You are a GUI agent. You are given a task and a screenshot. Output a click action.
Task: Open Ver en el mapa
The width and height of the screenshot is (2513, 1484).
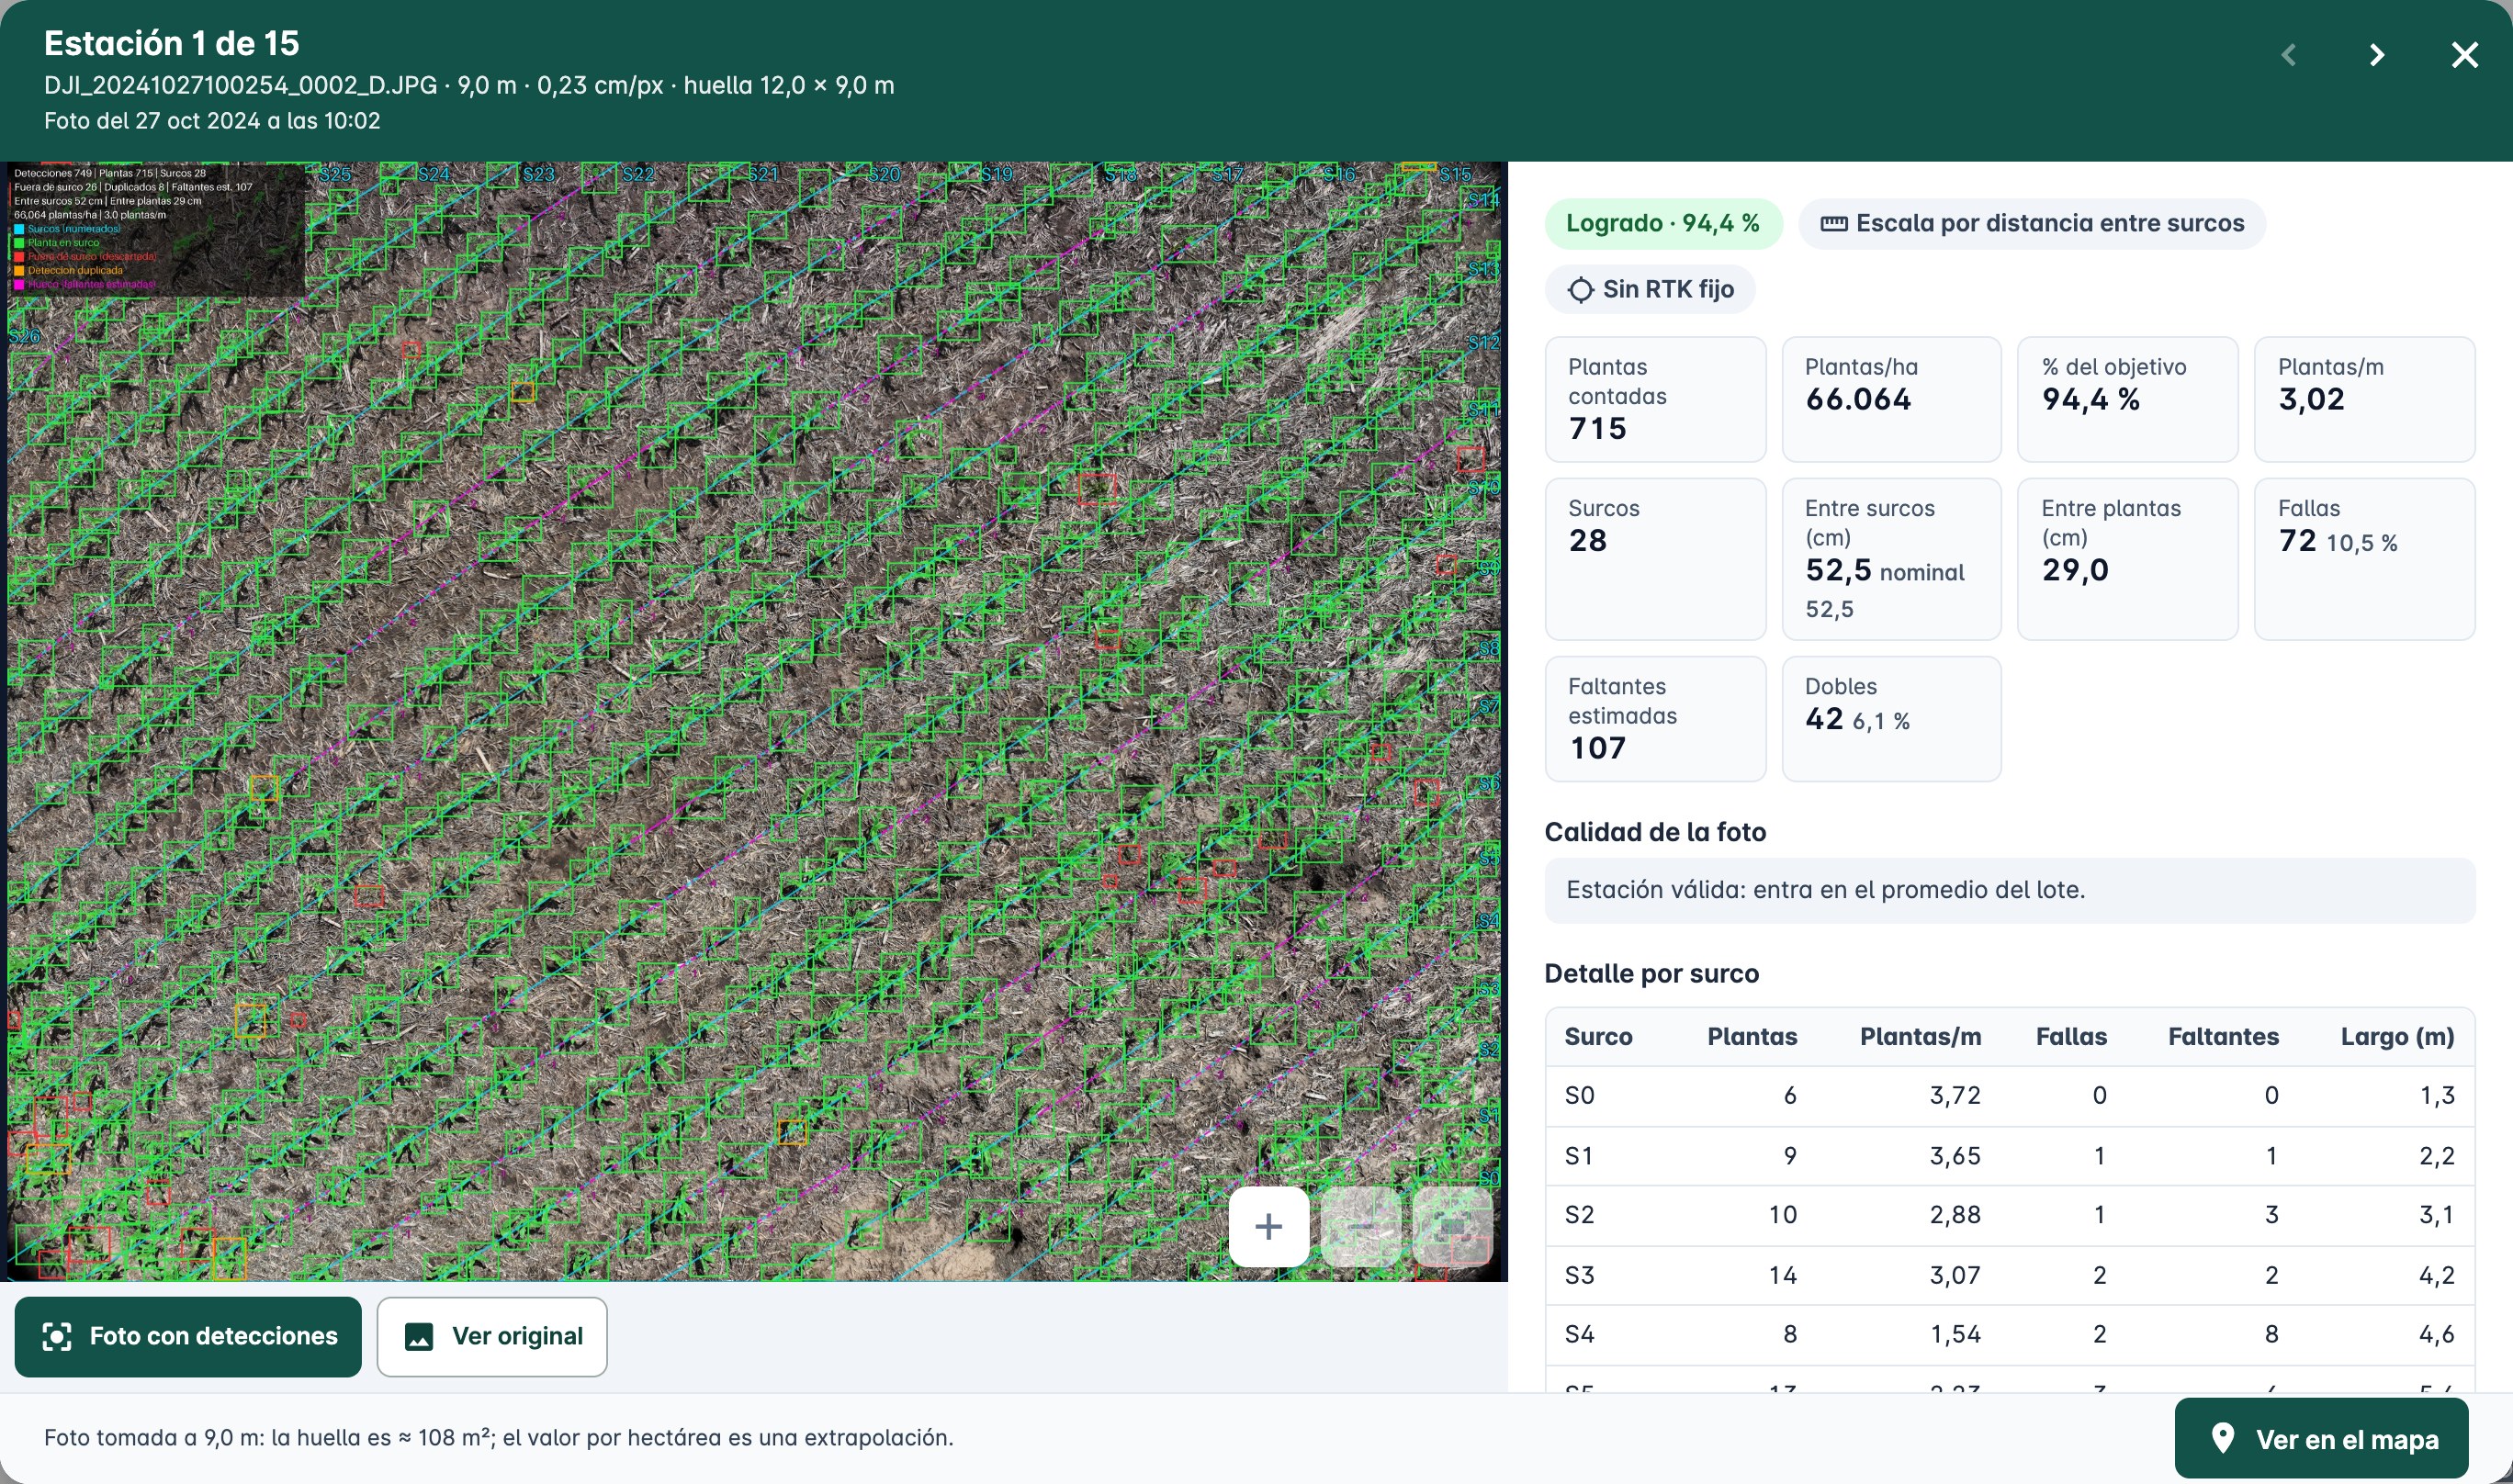click(x=2321, y=1438)
